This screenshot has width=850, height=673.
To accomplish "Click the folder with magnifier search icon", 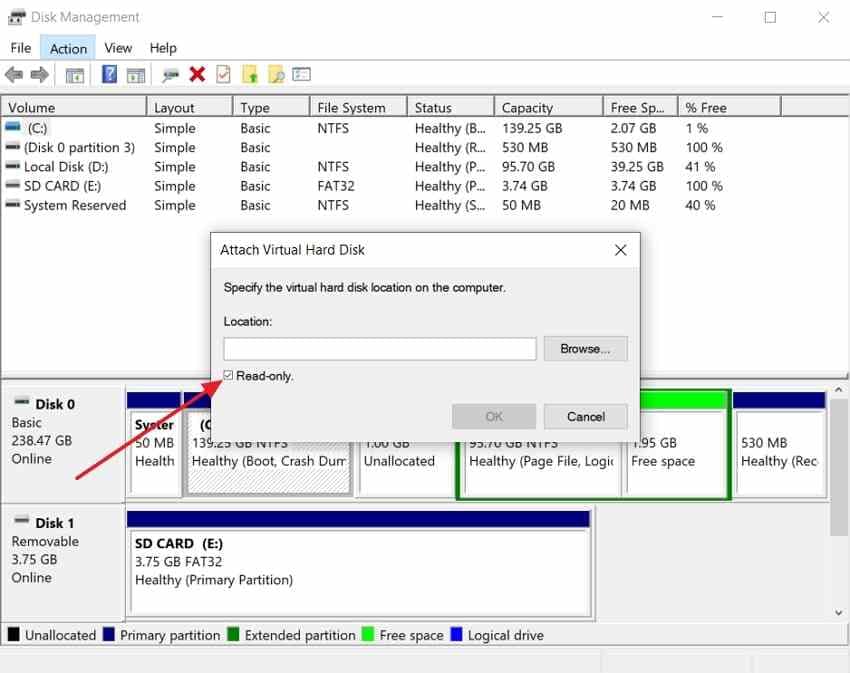I will click(x=276, y=74).
